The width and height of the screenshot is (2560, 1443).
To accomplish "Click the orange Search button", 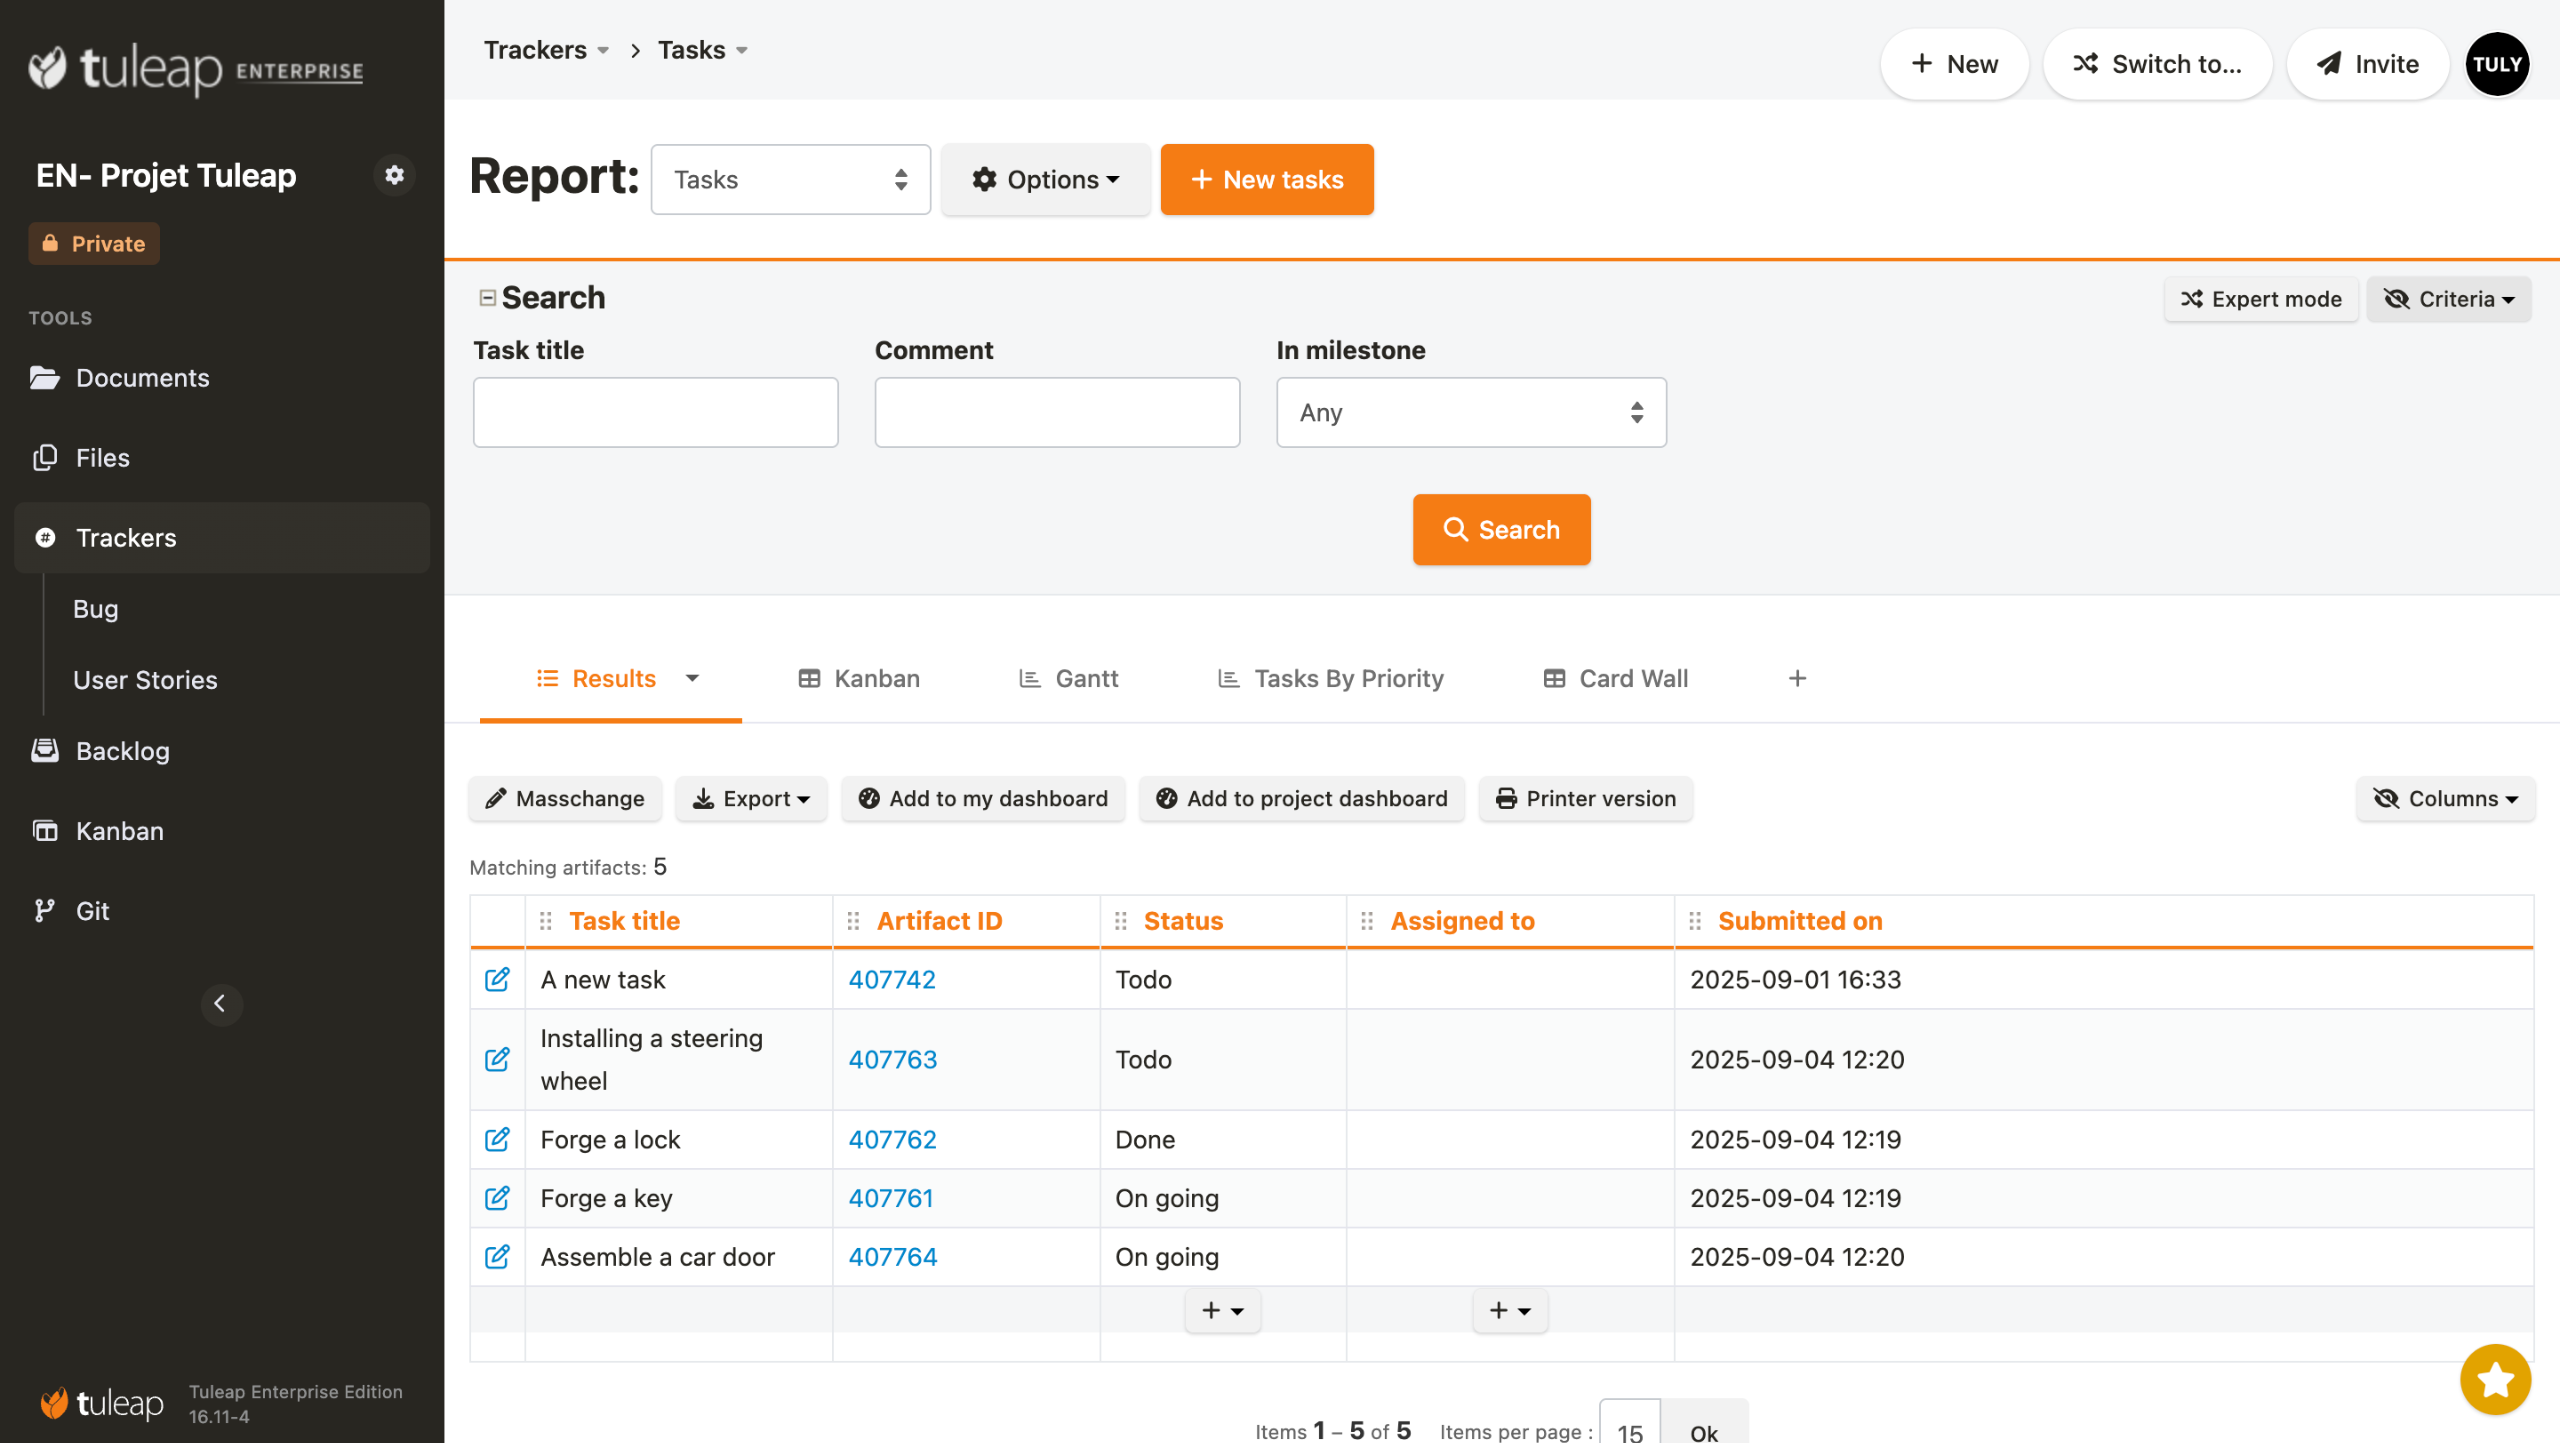I will pos(1500,529).
